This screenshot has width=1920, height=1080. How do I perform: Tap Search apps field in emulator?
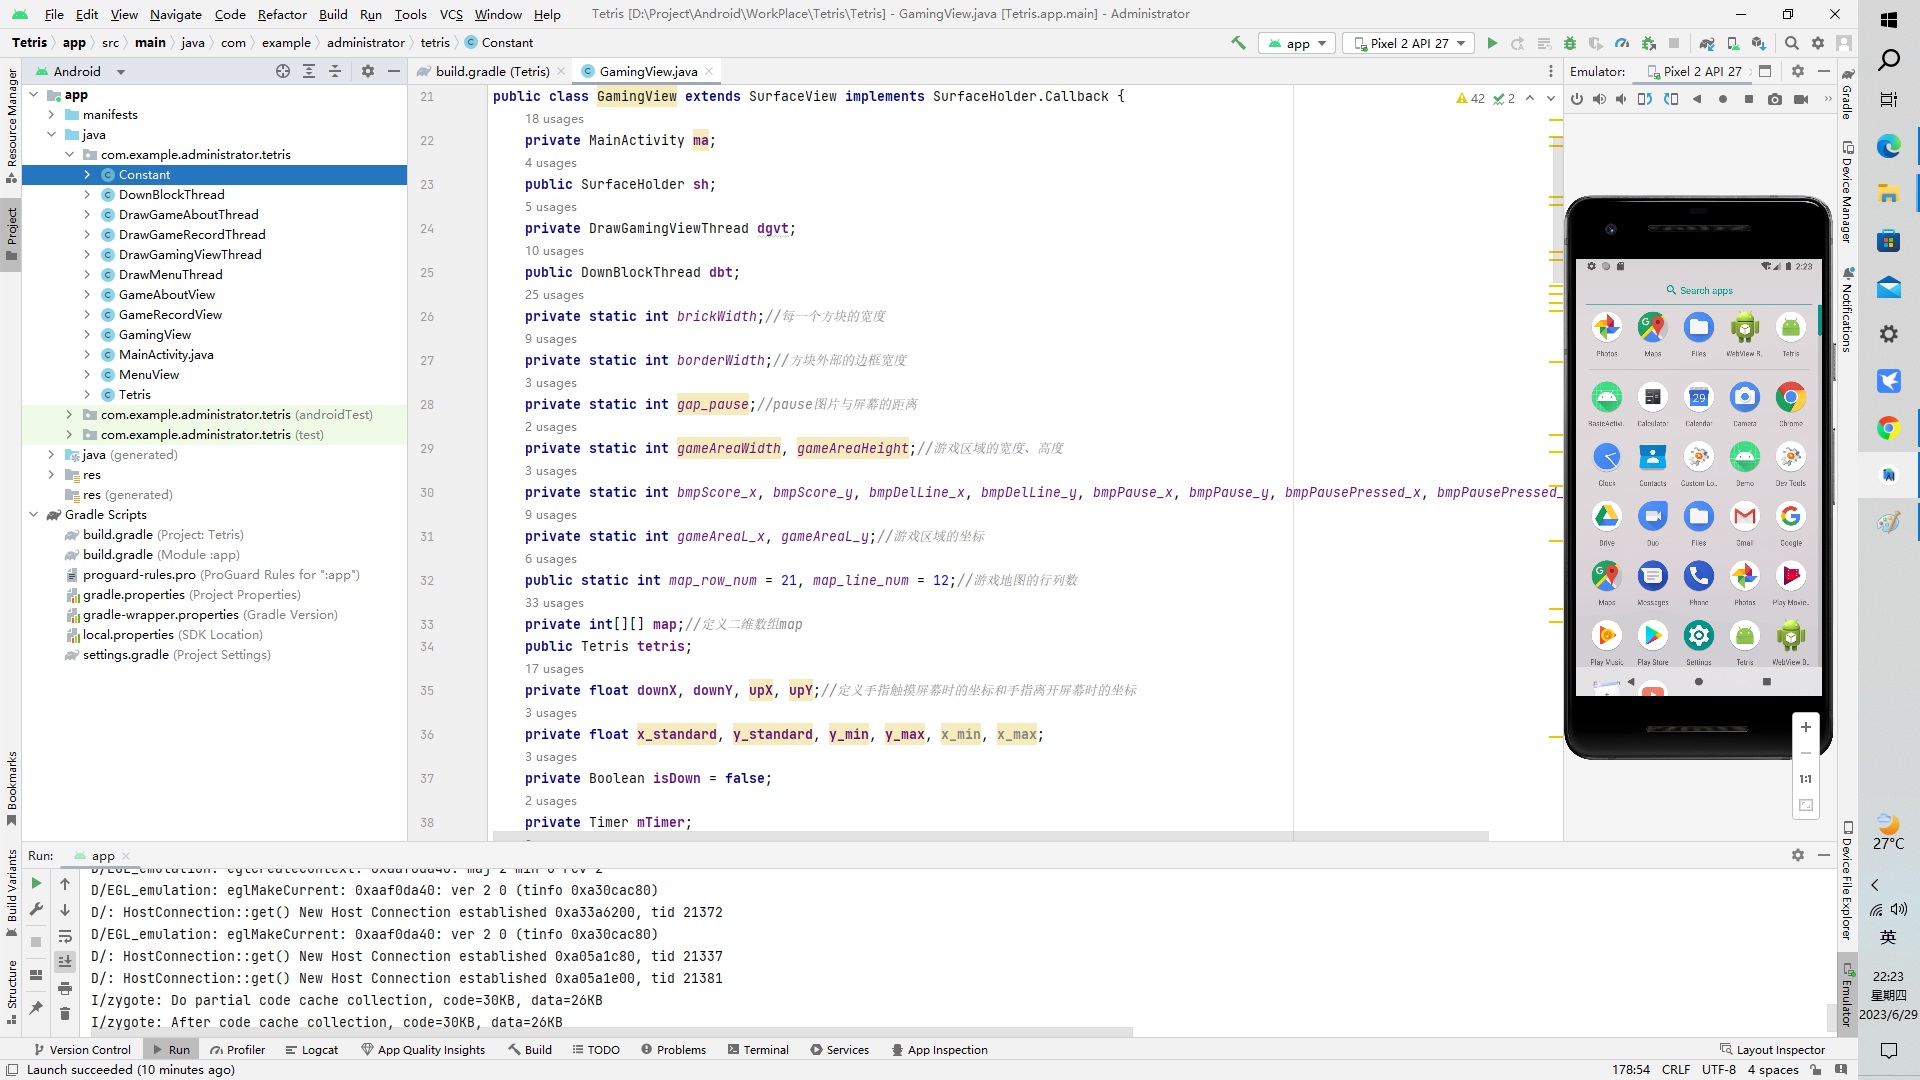coord(1699,291)
